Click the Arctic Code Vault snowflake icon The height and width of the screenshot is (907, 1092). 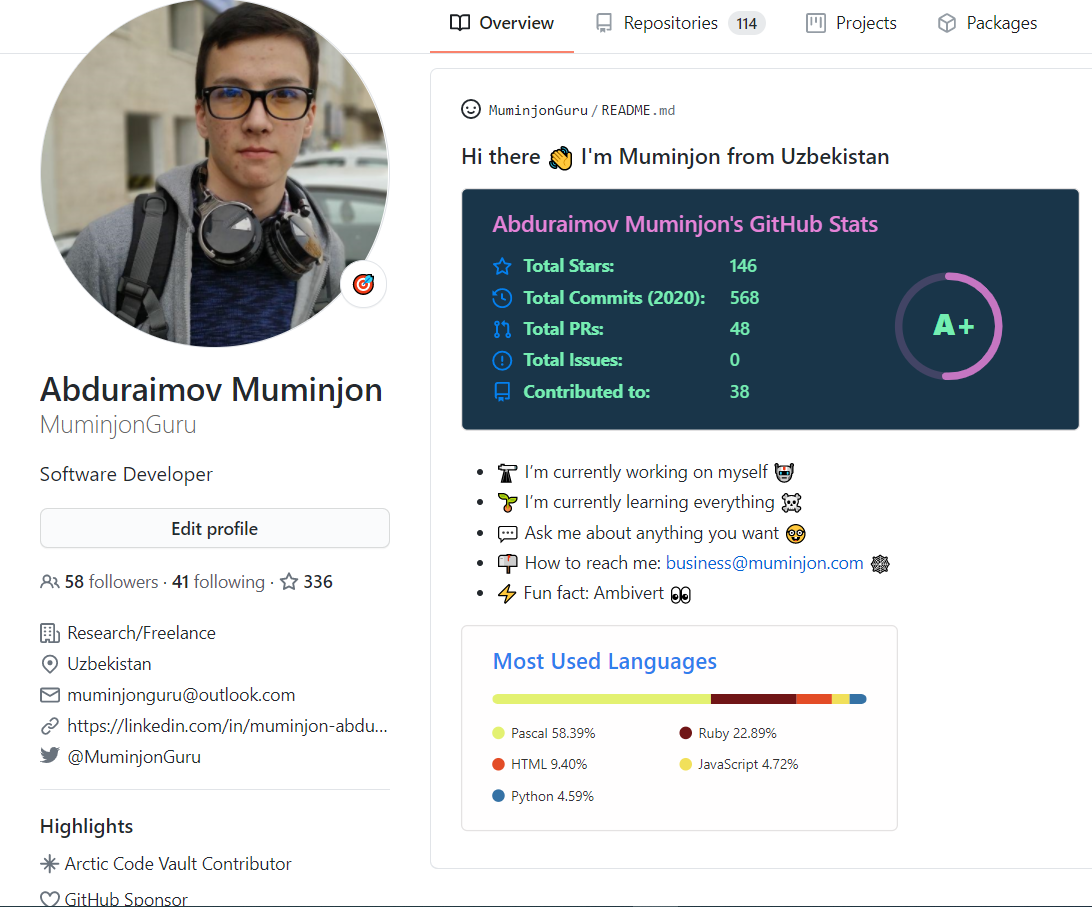[x=49, y=864]
